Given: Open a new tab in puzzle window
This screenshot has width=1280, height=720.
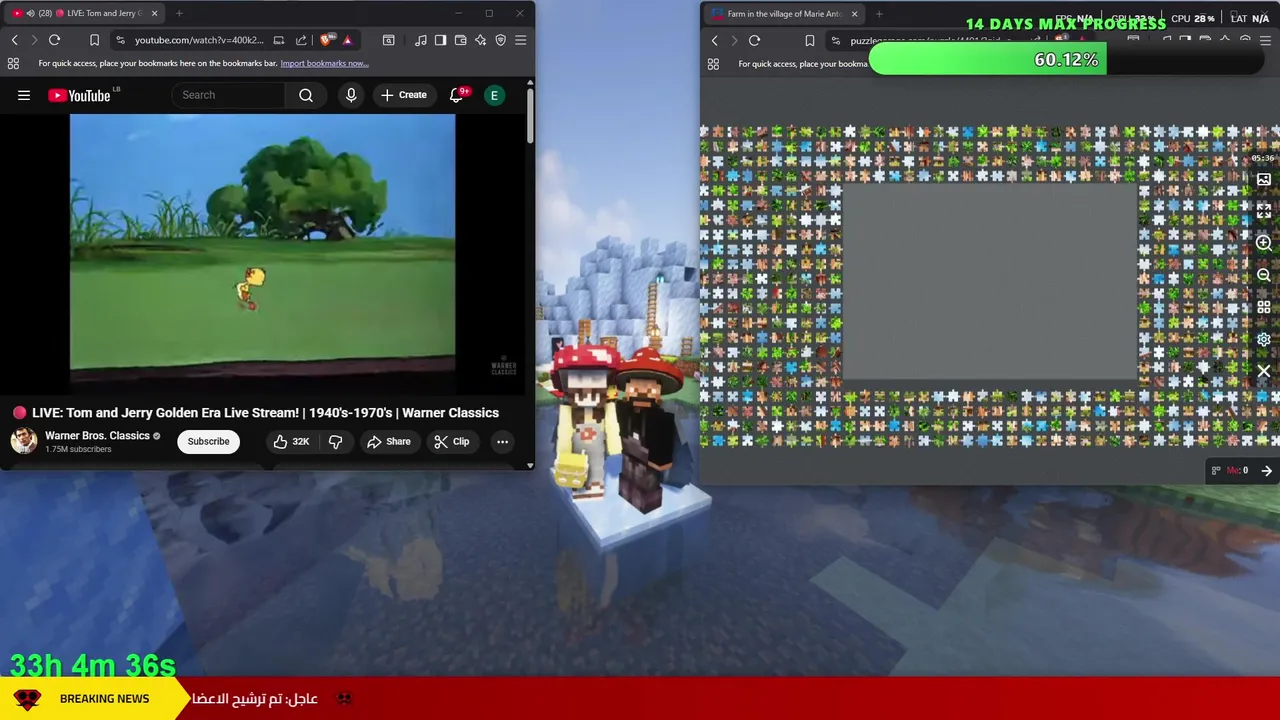Looking at the screenshot, I should click(x=879, y=14).
